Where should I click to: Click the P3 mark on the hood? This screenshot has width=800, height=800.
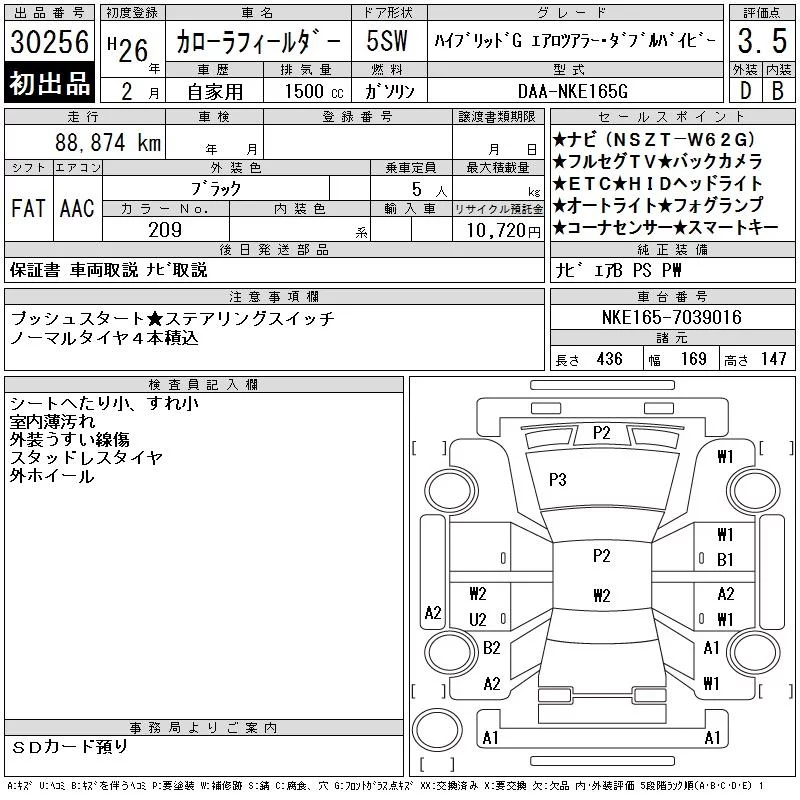(558, 480)
